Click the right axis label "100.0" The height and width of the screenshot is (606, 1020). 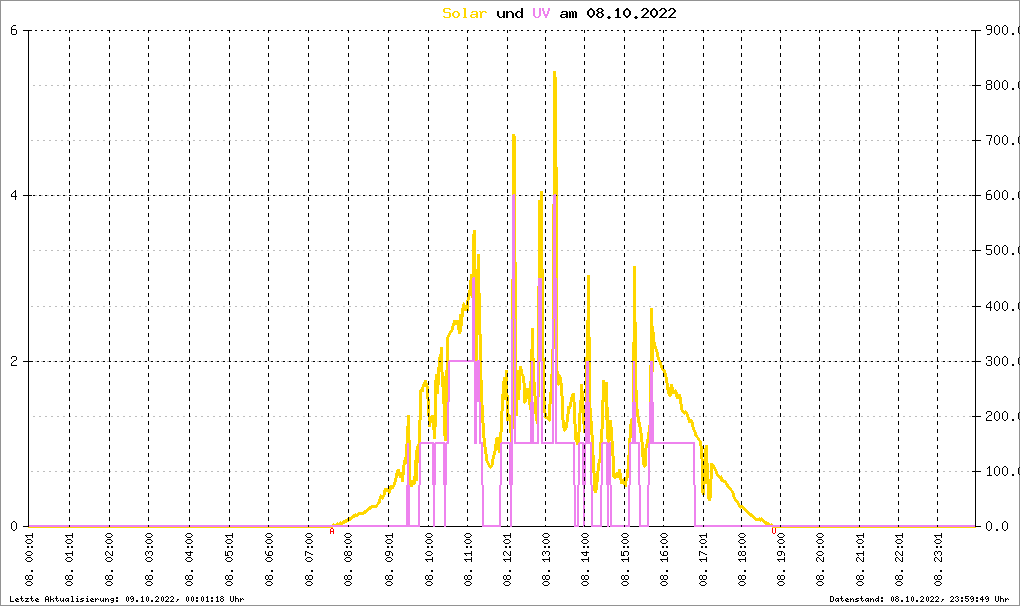coord(1000,471)
